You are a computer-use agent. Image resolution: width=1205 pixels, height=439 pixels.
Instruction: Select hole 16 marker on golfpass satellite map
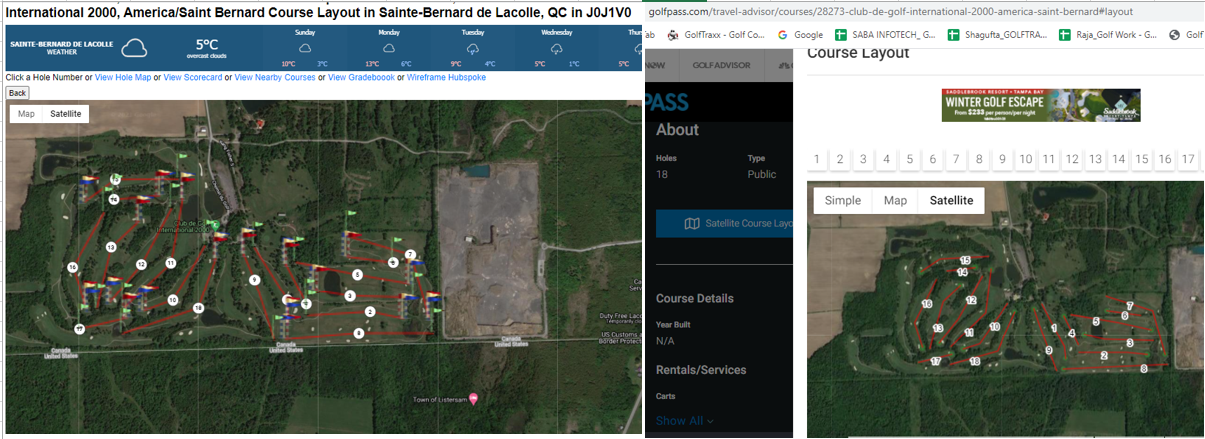[x=927, y=303]
